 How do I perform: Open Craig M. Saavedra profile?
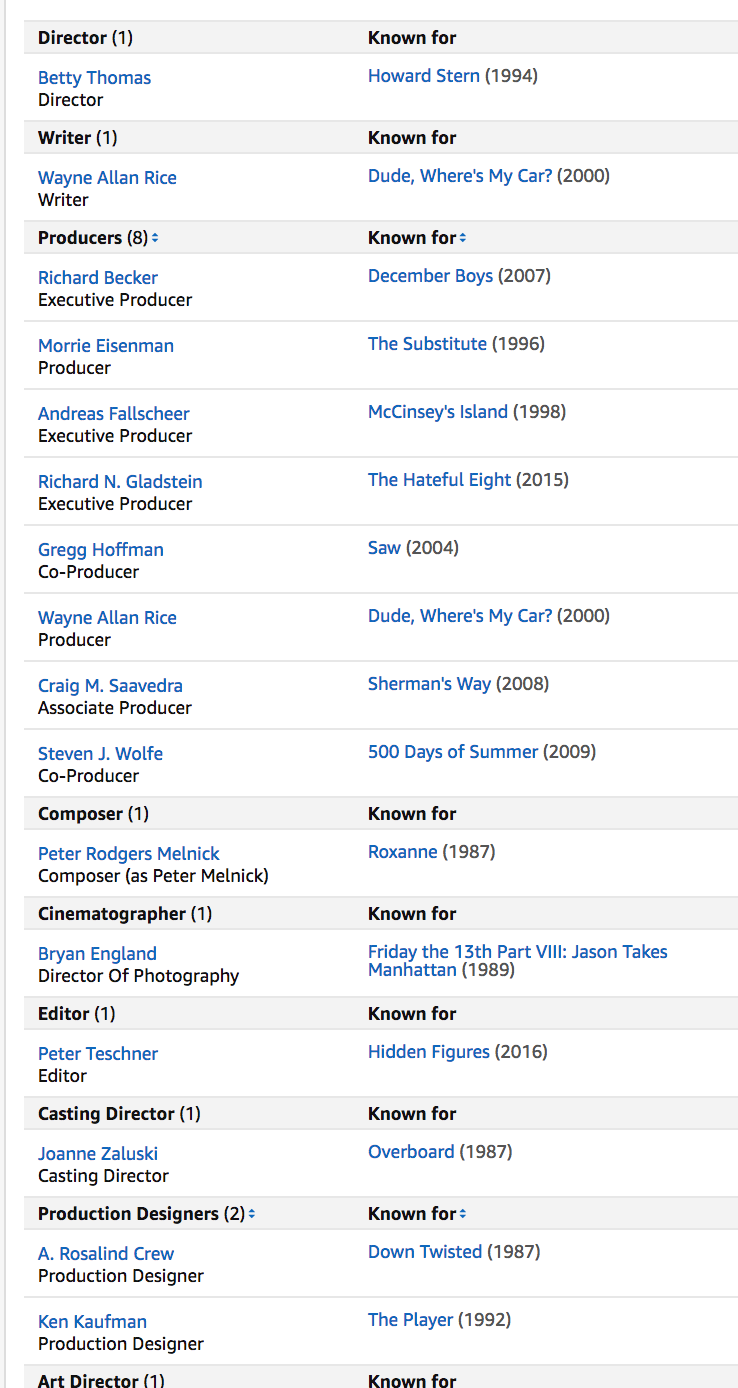(x=110, y=686)
